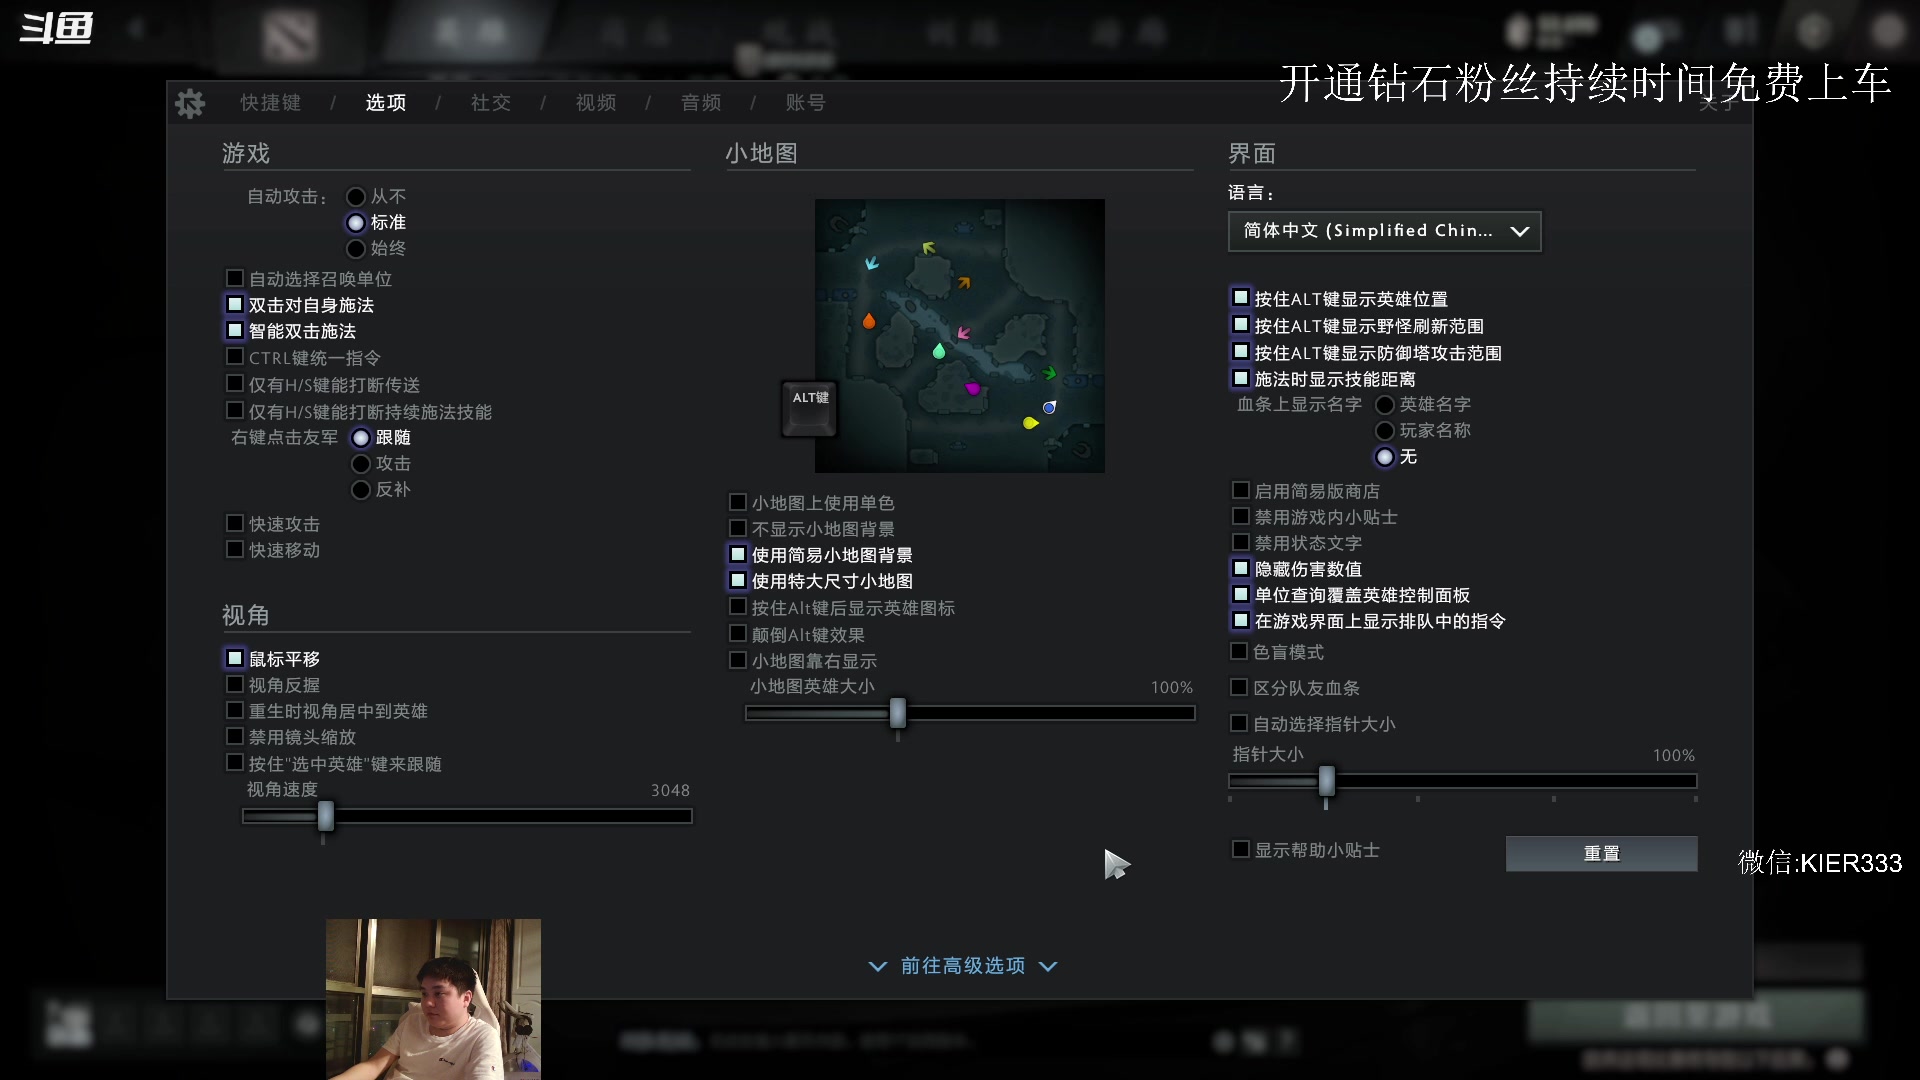Image resolution: width=1920 pixels, height=1080 pixels.
Task: Switch to the 音频 tab
Action: click(x=701, y=102)
